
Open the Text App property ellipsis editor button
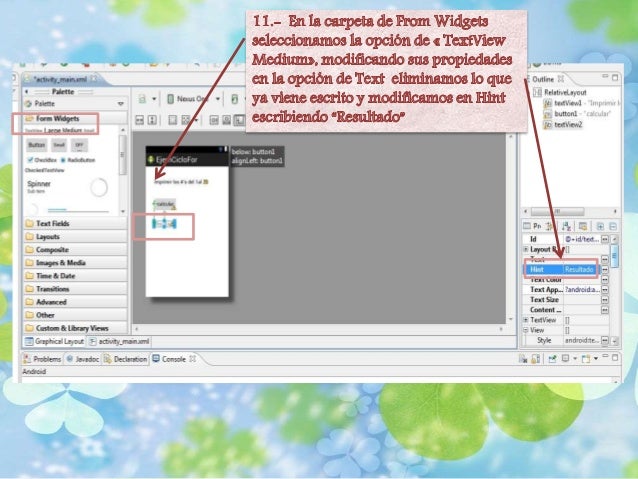[x=605, y=289]
